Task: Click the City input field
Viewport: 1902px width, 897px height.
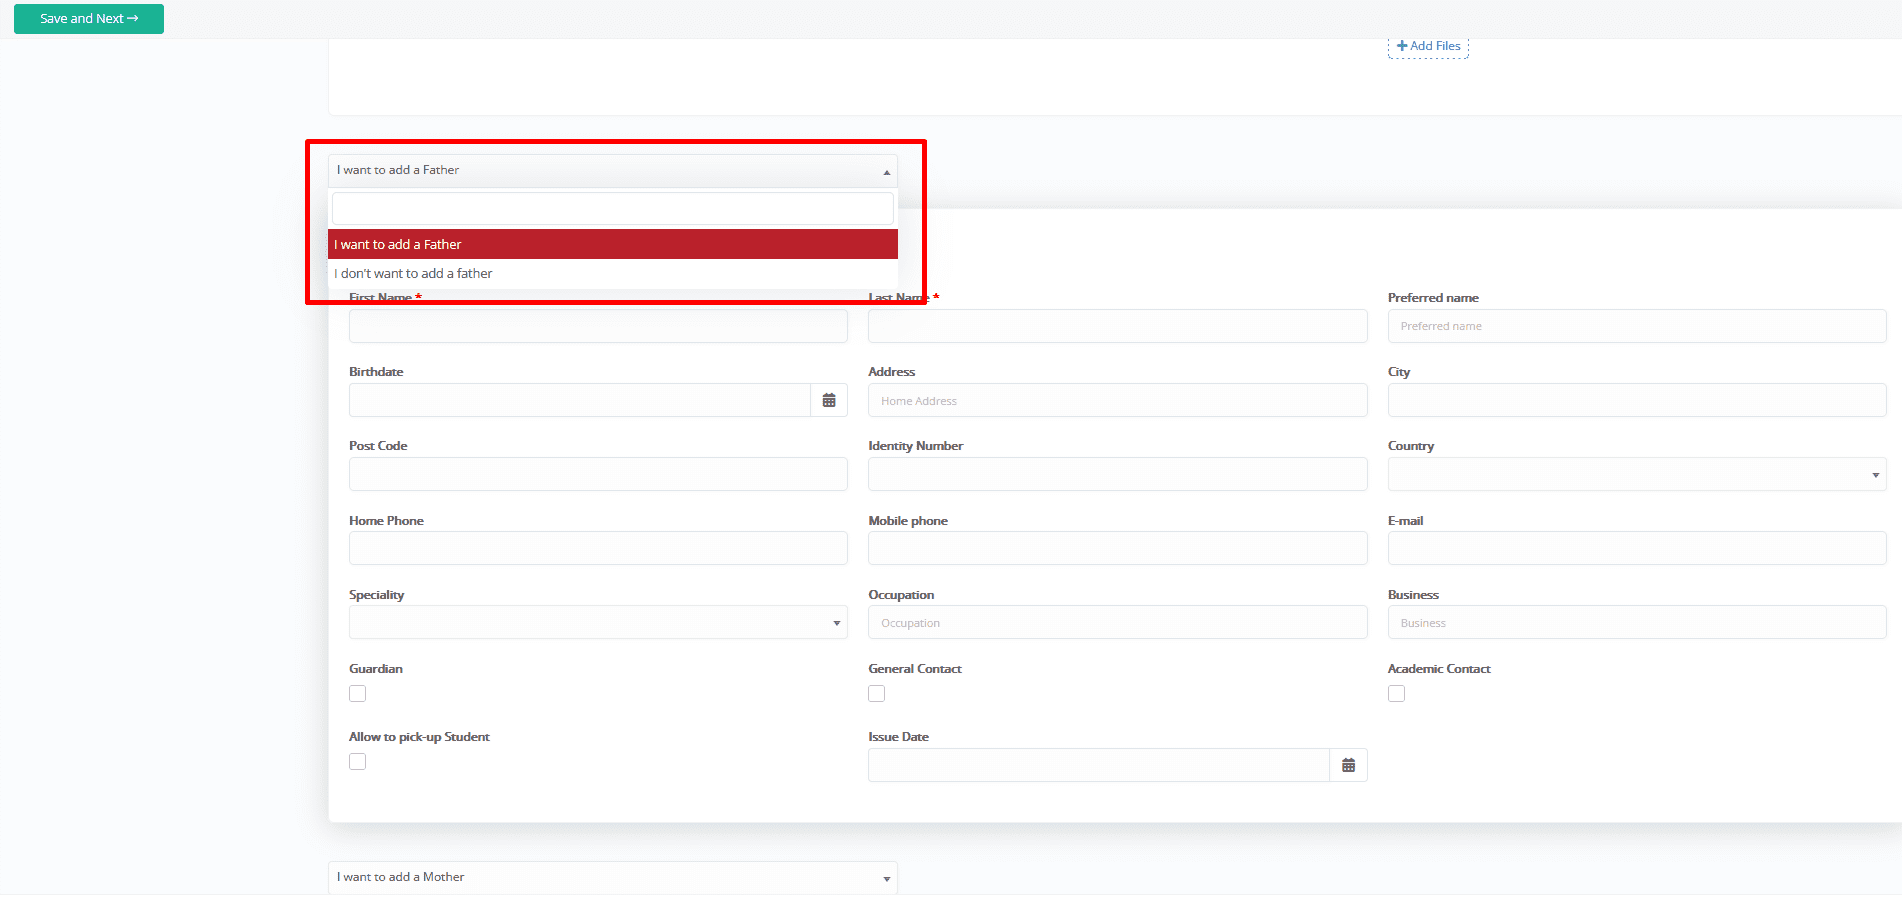Action: pos(1637,400)
